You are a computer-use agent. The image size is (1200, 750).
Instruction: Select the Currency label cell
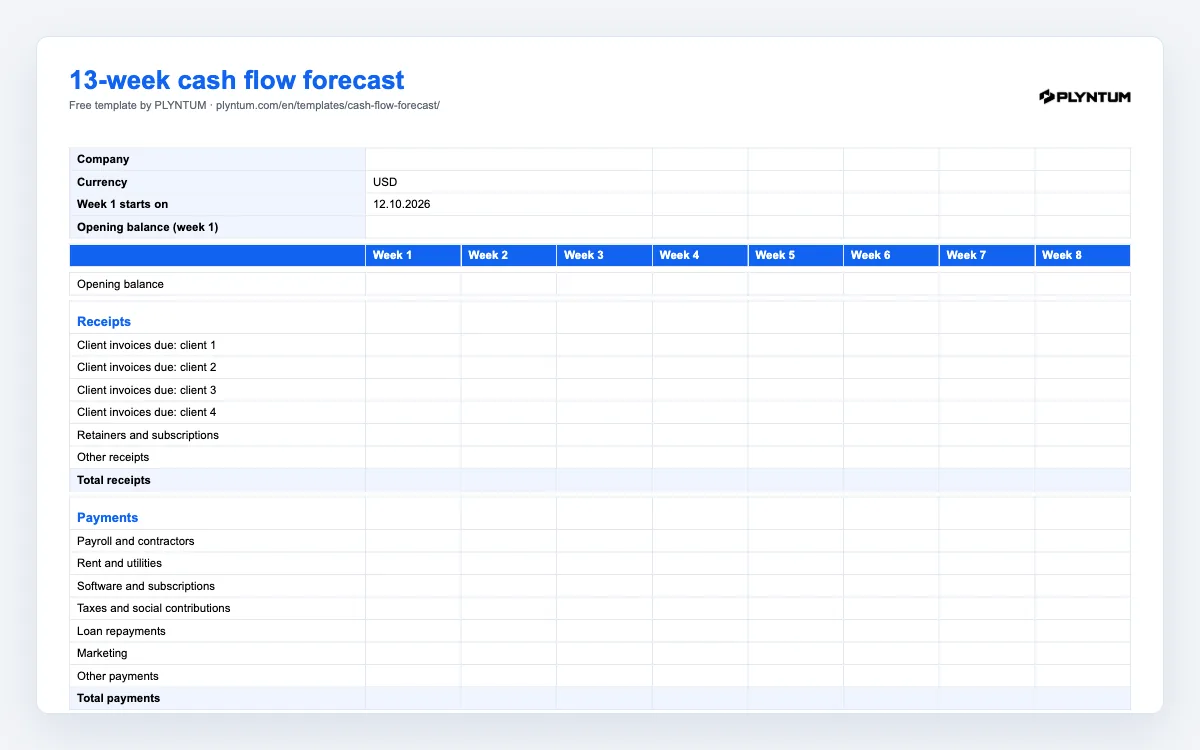[217, 182]
